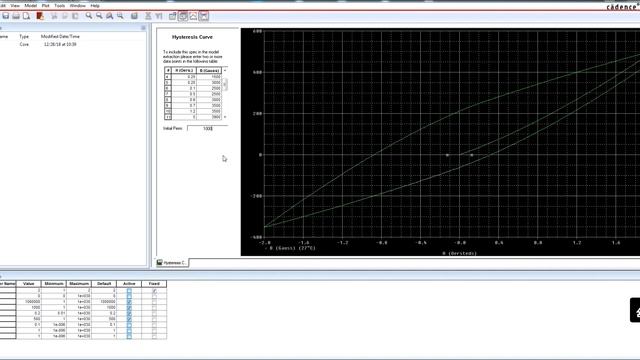Click the curve-shaped icon in the view group
This screenshot has height=360, width=640.
pos(193,16)
